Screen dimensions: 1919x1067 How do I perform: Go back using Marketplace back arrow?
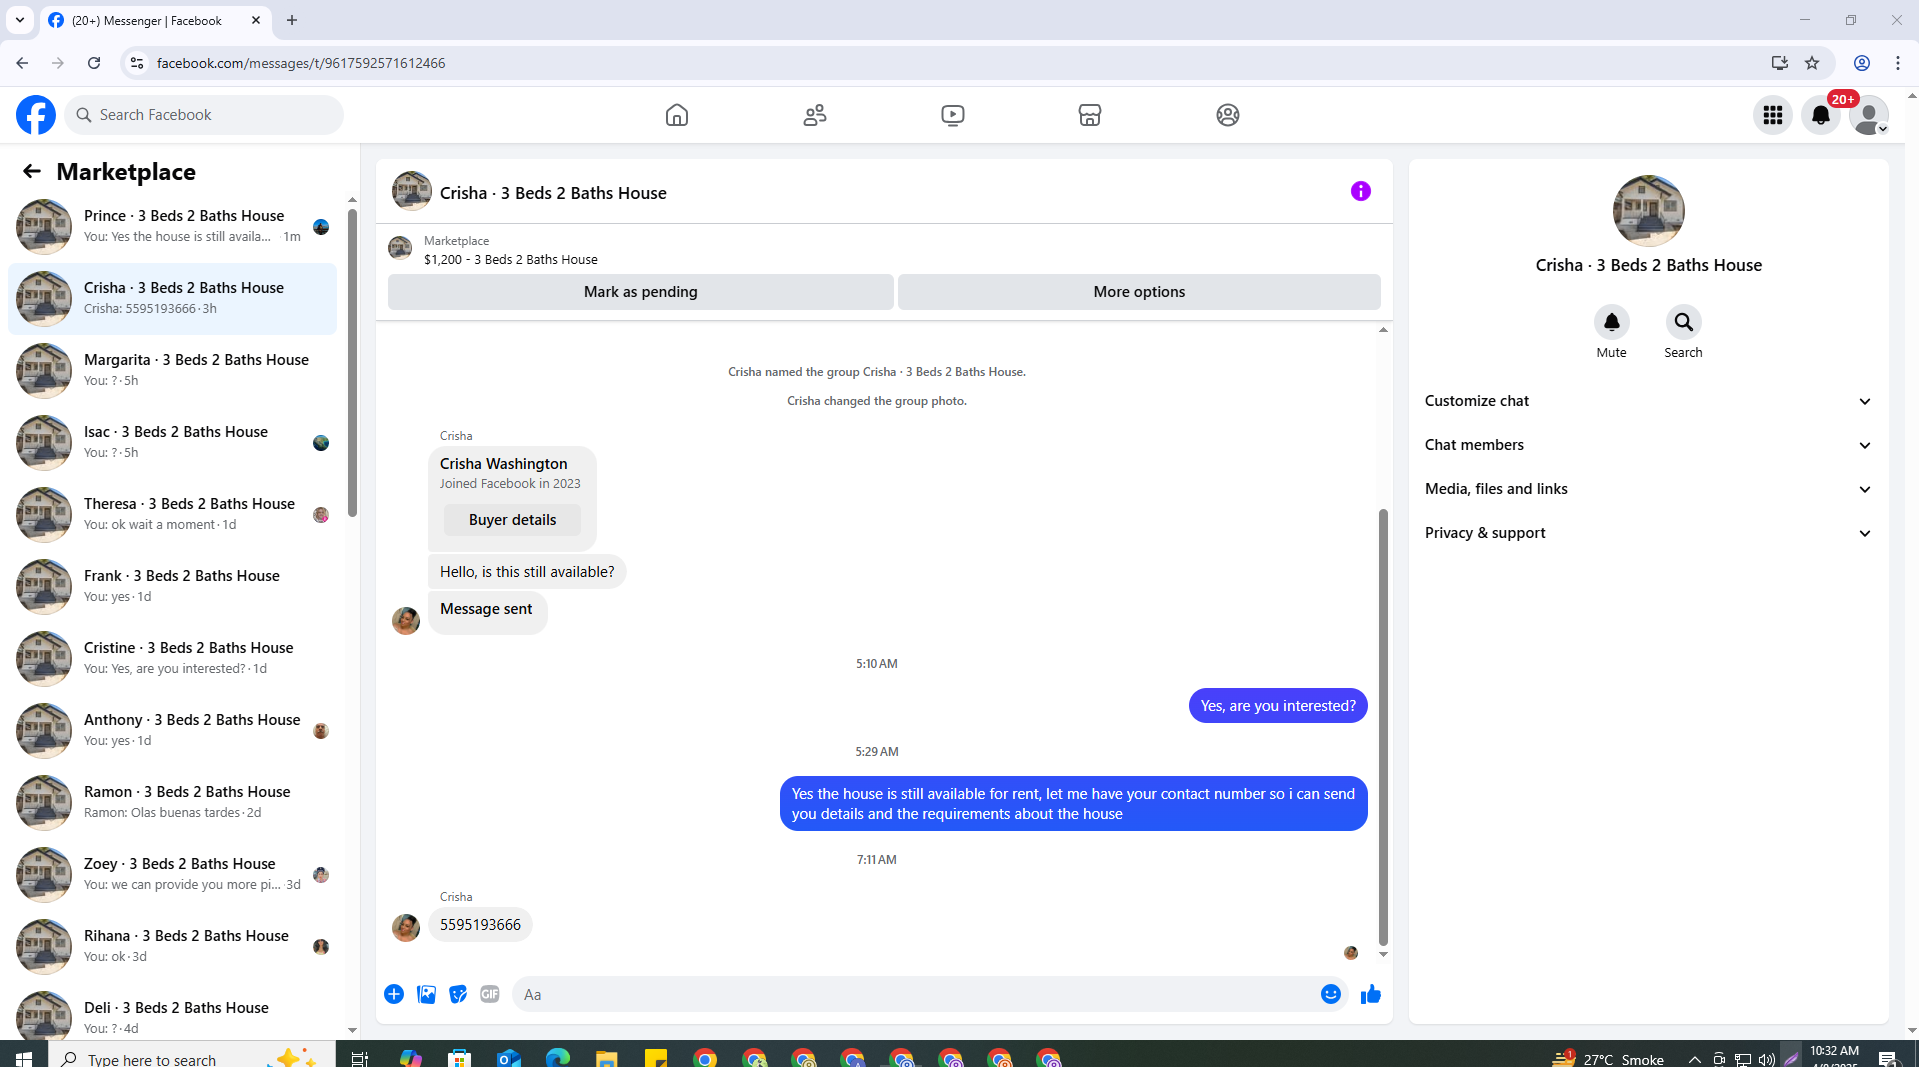coord(32,171)
